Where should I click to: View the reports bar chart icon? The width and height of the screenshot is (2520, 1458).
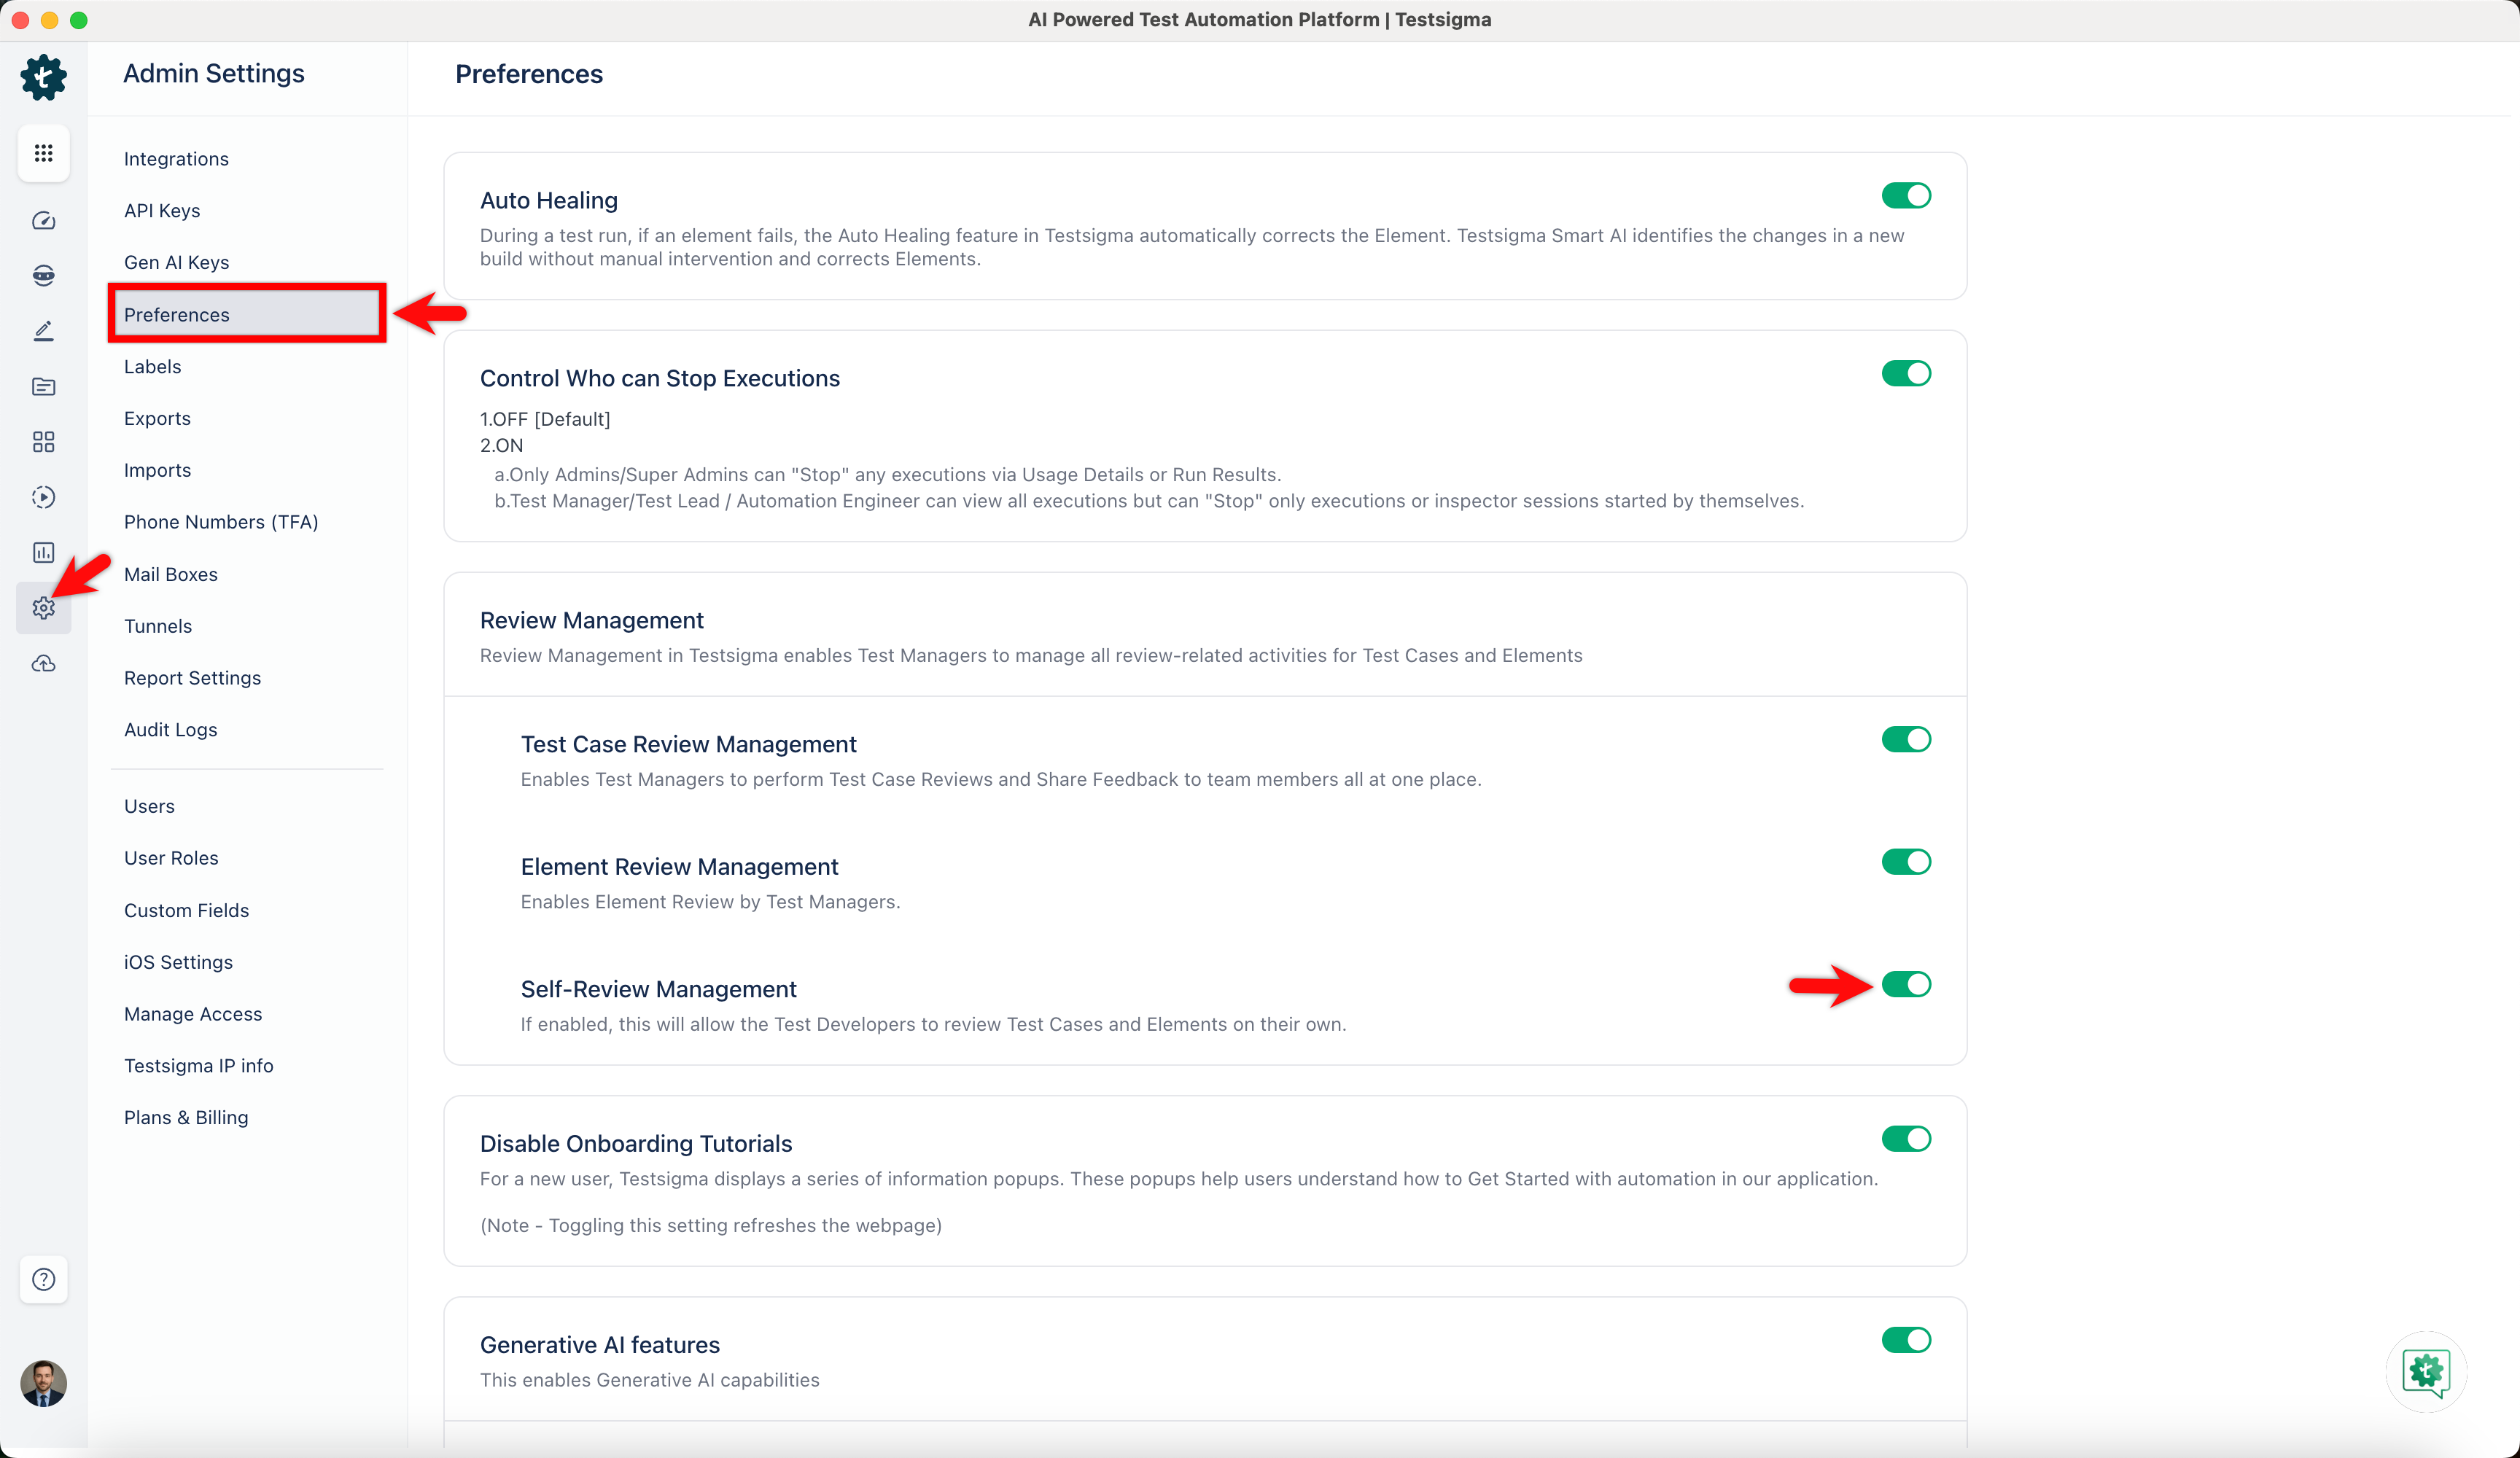click(43, 552)
